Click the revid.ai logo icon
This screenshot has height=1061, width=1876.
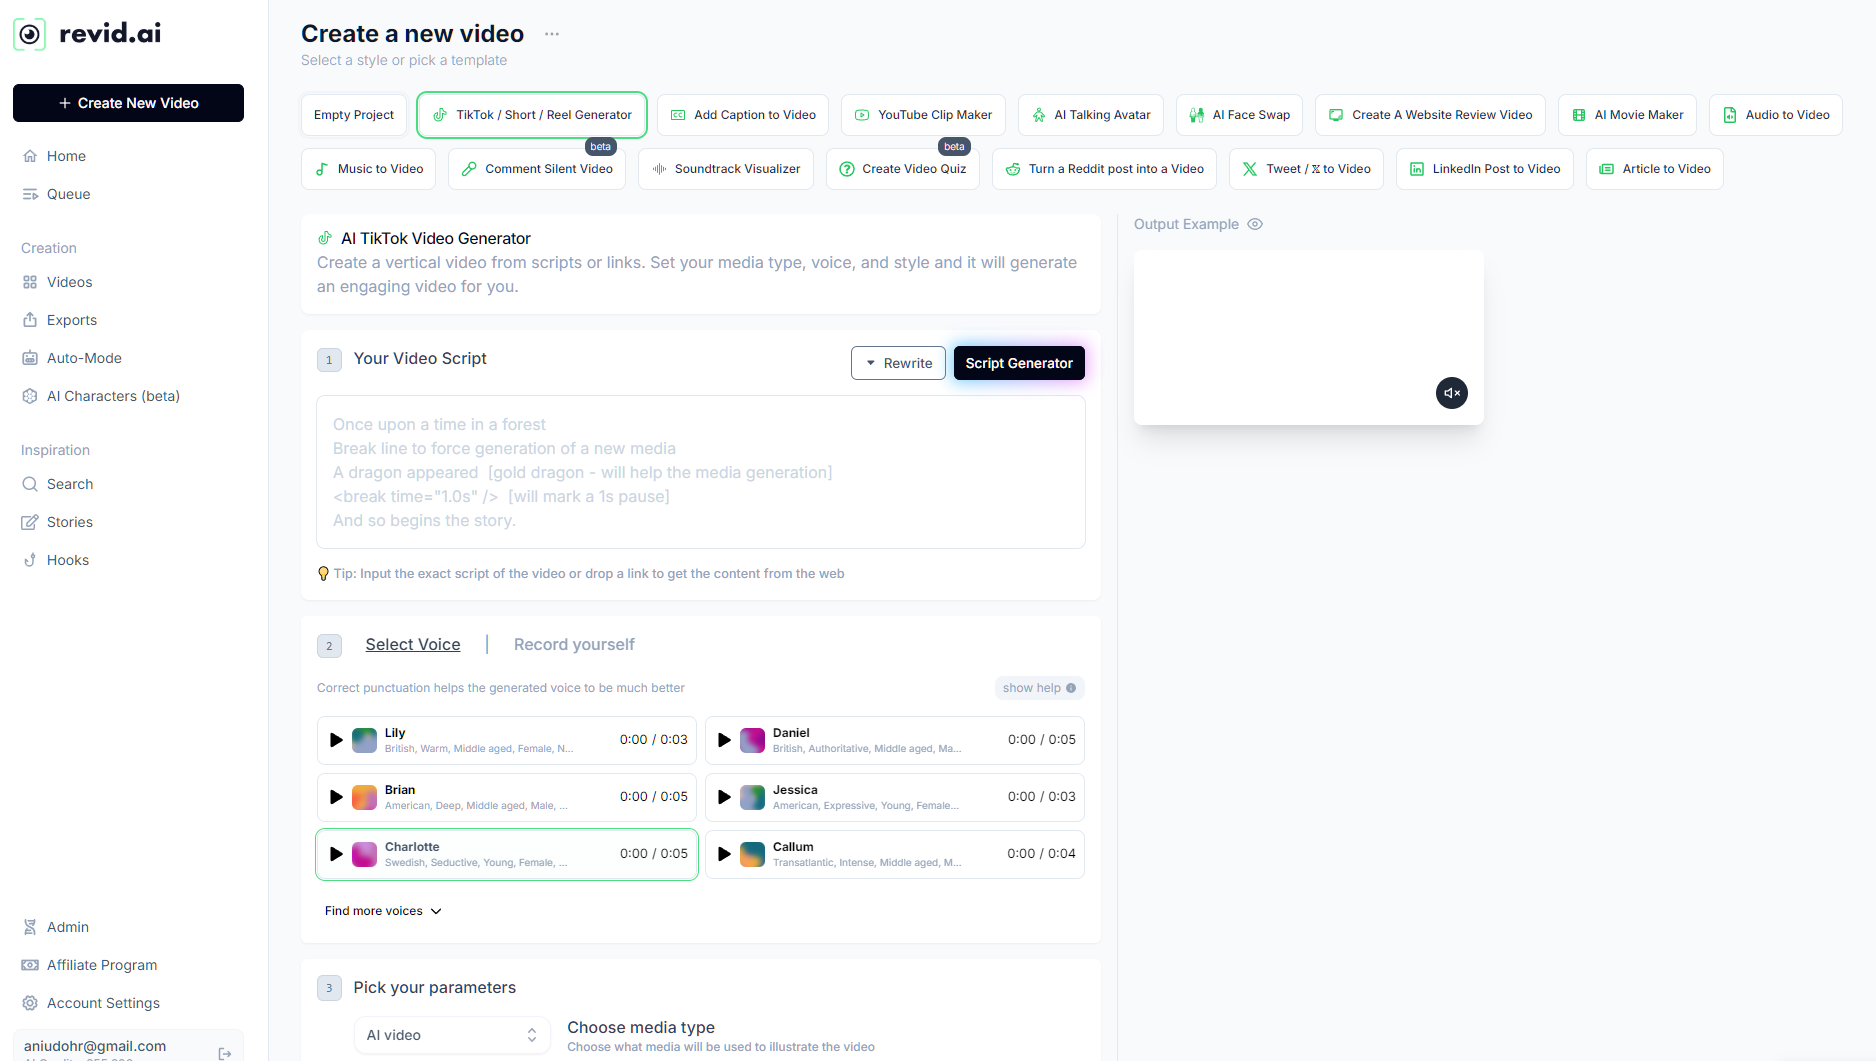tap(30, 34)
